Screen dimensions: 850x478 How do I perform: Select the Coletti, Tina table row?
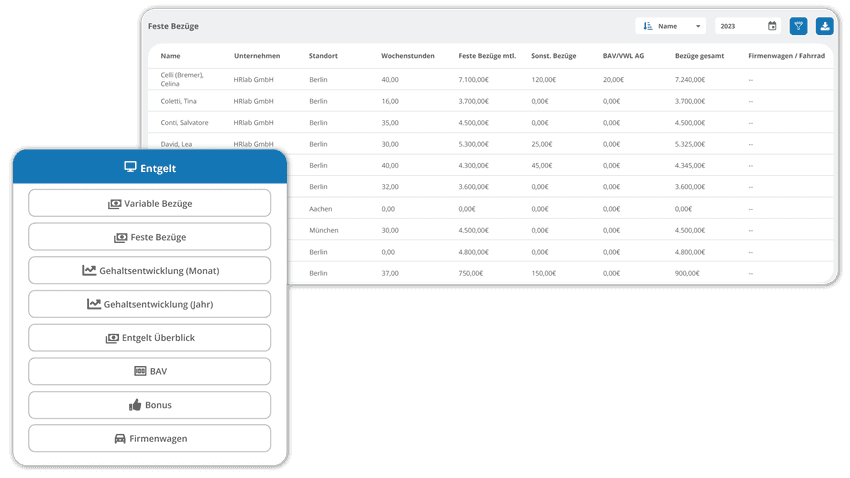491,101
